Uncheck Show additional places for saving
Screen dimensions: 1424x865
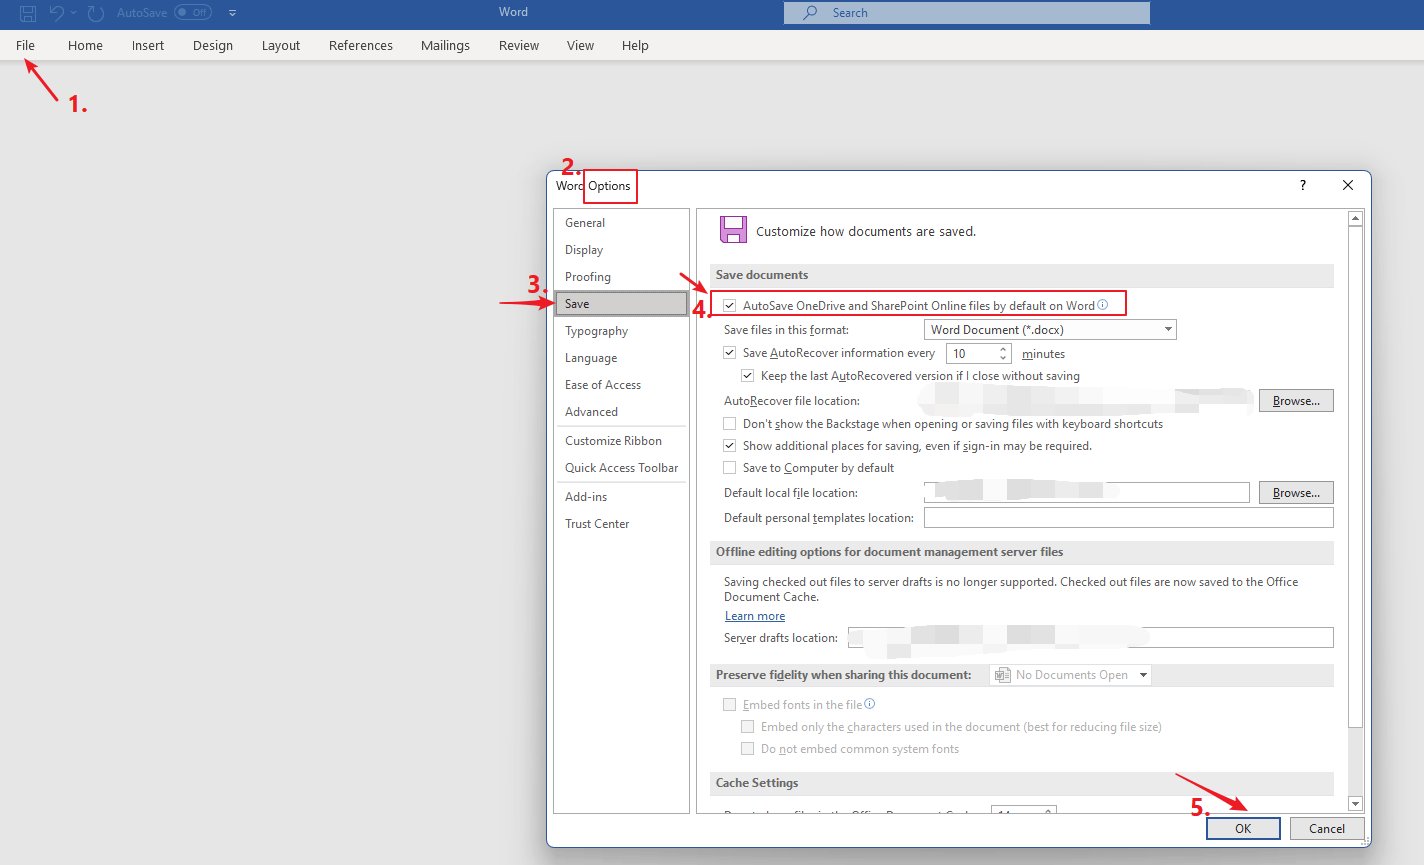pyautogui.click(x=730, y=446)
